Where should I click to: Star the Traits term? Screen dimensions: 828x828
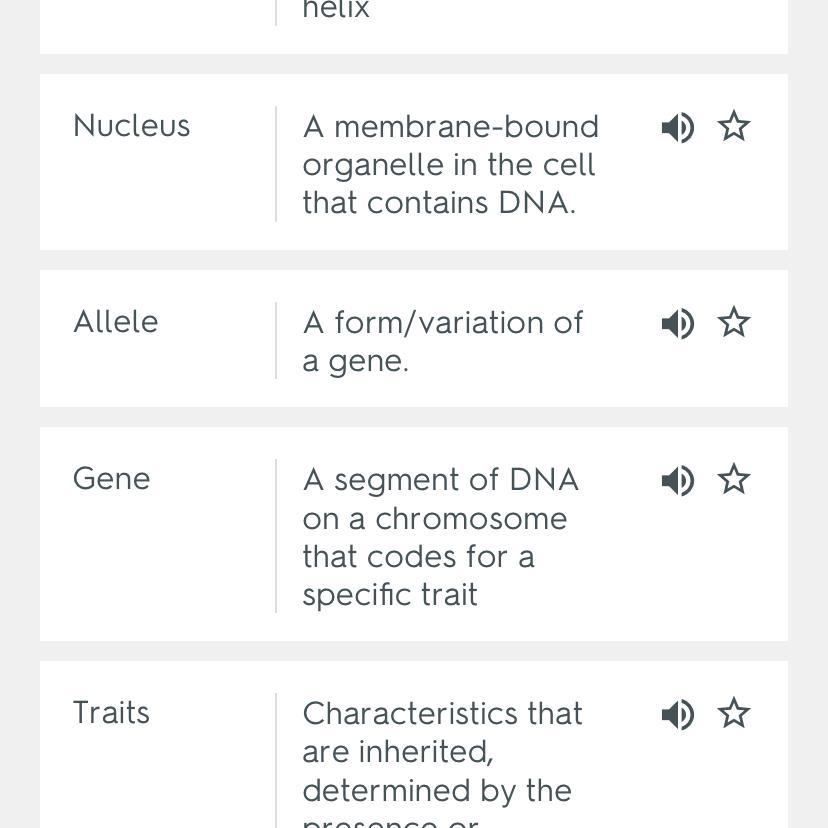click(x=734, y=714)
